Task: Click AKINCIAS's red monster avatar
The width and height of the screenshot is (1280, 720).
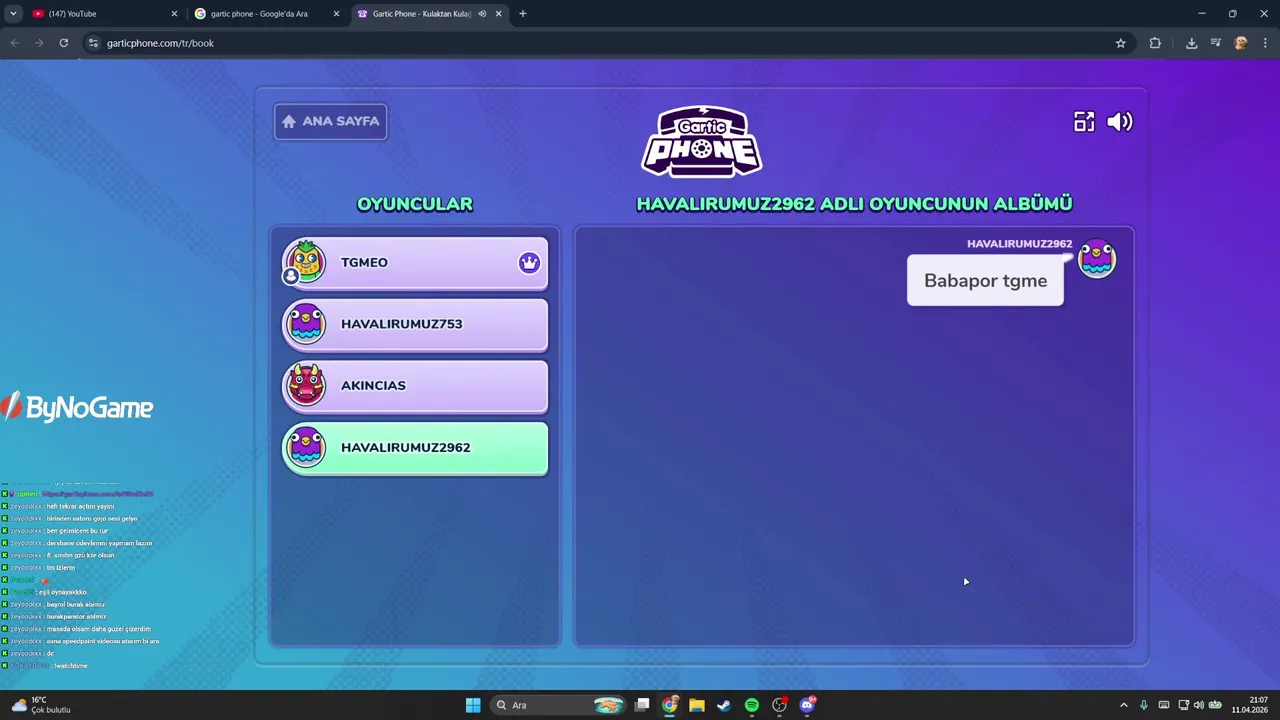Action: [305, 385]
